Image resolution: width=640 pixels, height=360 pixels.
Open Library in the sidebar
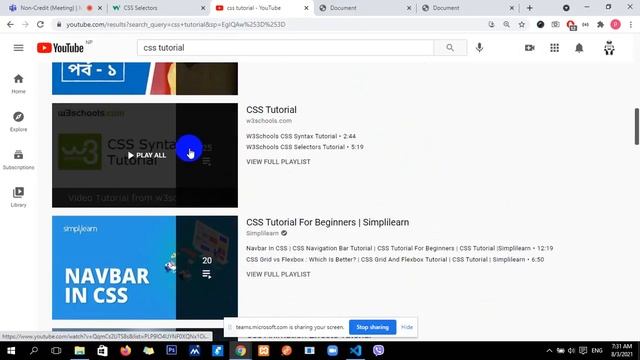pyautogui.click(x=18, y=197)
